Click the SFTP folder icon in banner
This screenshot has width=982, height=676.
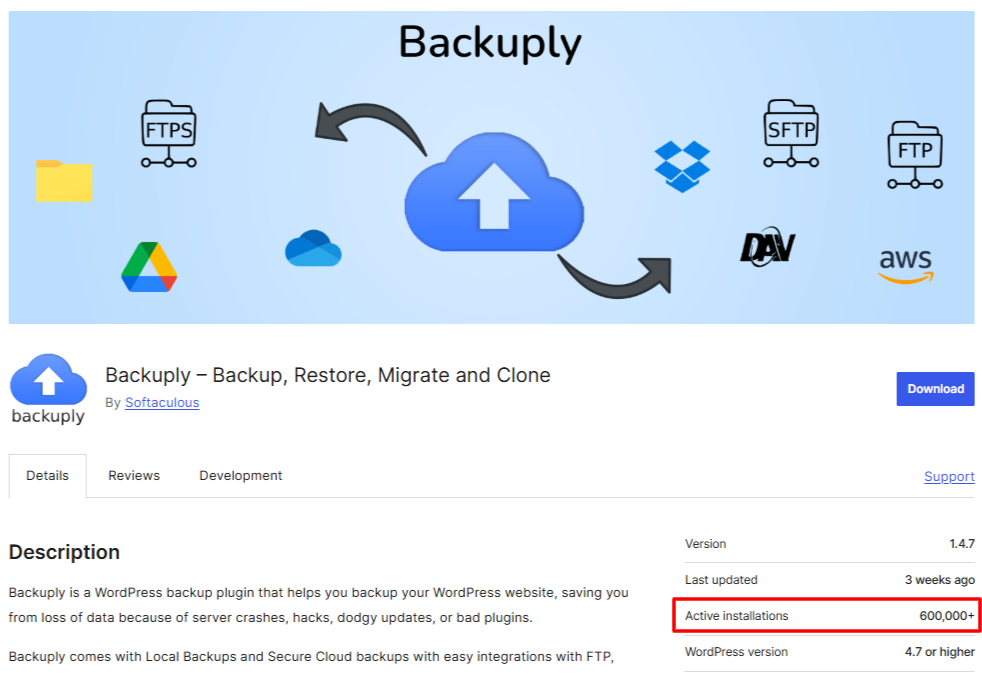(791, 133)
